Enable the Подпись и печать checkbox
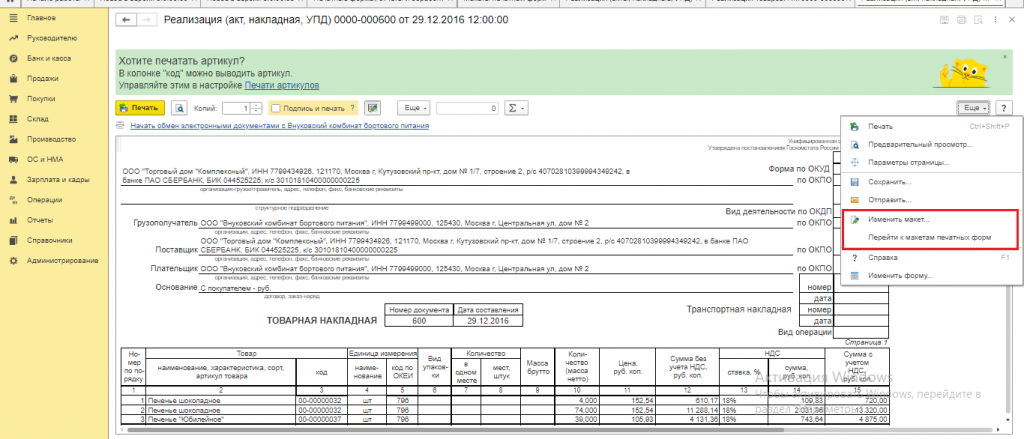1024x439 pixels. point(276,108)
